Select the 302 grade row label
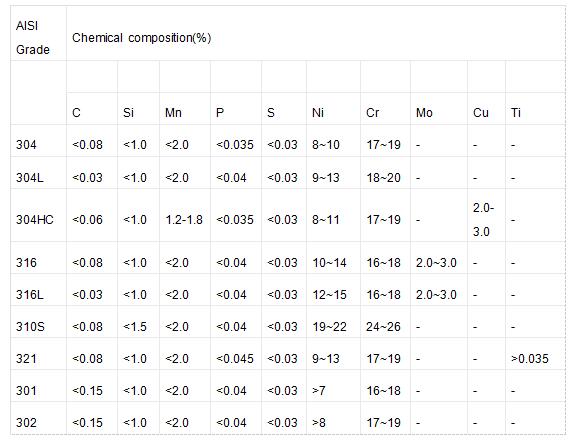 coord(26,422)
